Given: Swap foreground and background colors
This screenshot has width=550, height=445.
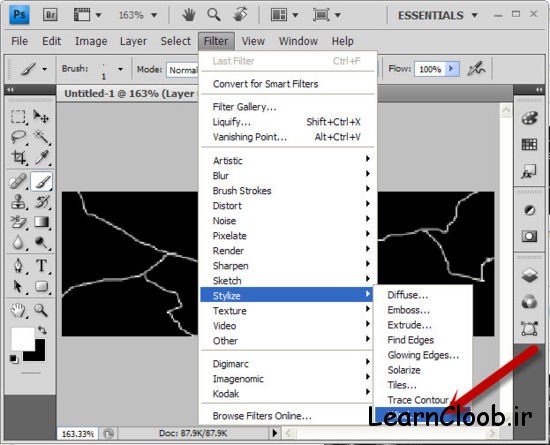Looking at the screenshot, I should [42, 330].
